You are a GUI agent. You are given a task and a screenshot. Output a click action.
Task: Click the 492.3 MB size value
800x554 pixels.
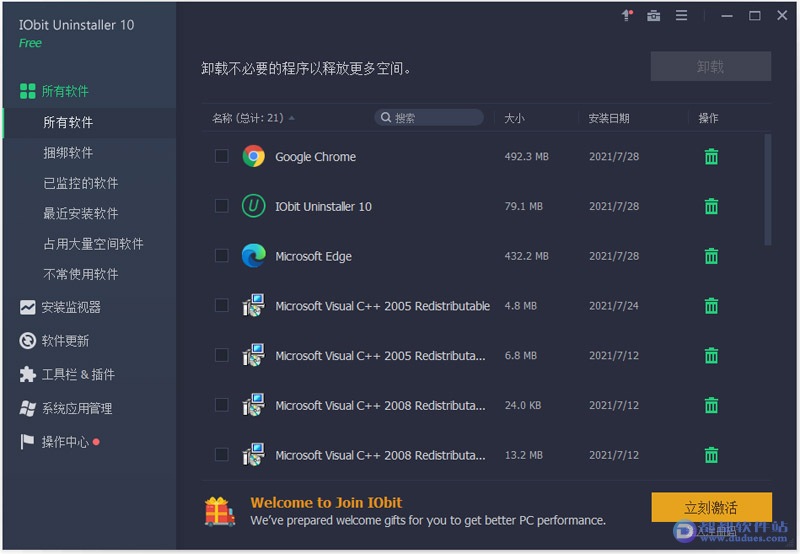527,157
